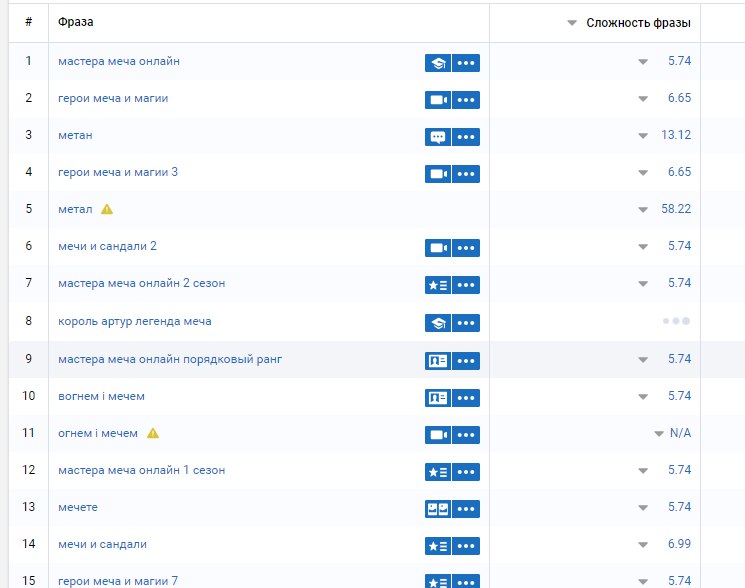This screenshot has width=745, height=588.
Task: Sort by 'Сложность фразы' column header arrow
Action: point(572,23)
